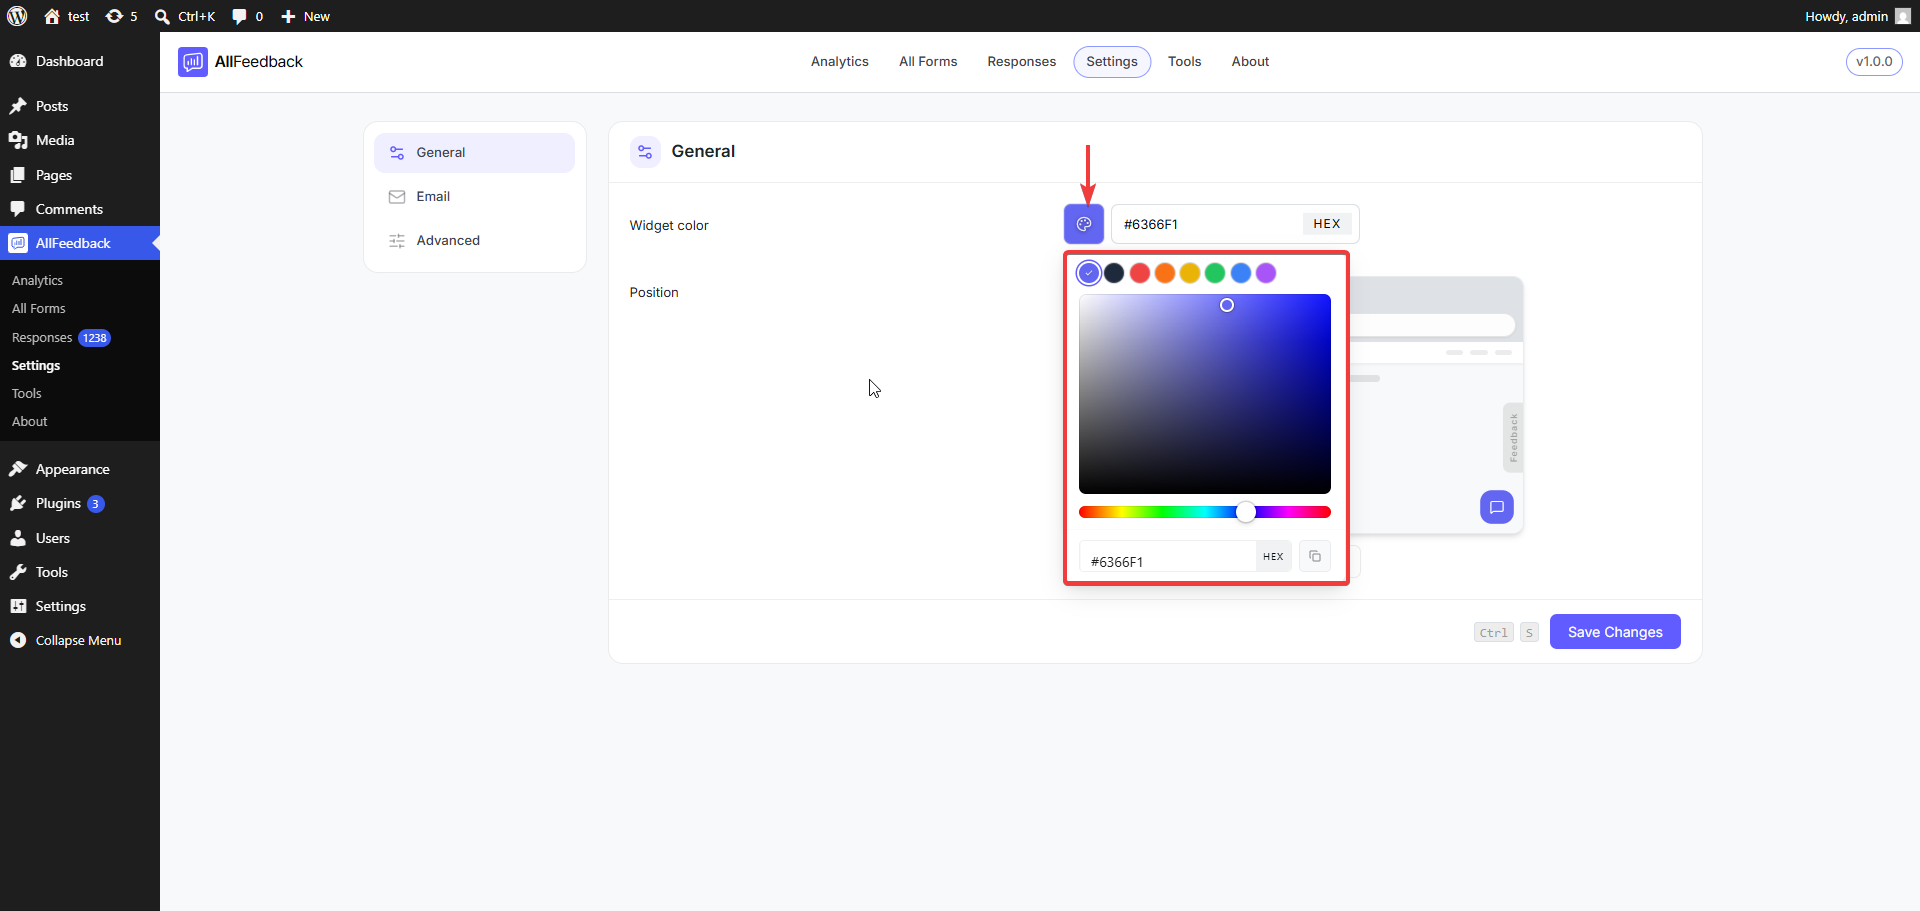This screenshot has height=911, width=1920.
Task: Select Advanced settings section
Action: (474, 241)
